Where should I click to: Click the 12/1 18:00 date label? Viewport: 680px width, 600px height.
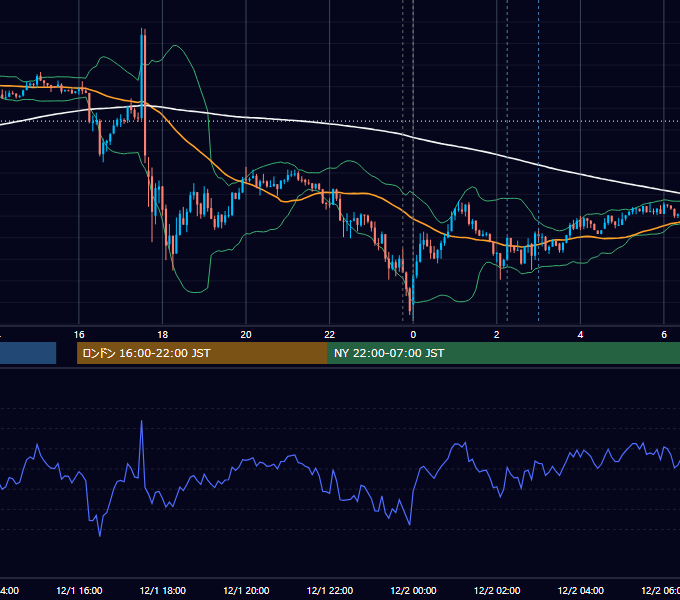tap(163, 590)
